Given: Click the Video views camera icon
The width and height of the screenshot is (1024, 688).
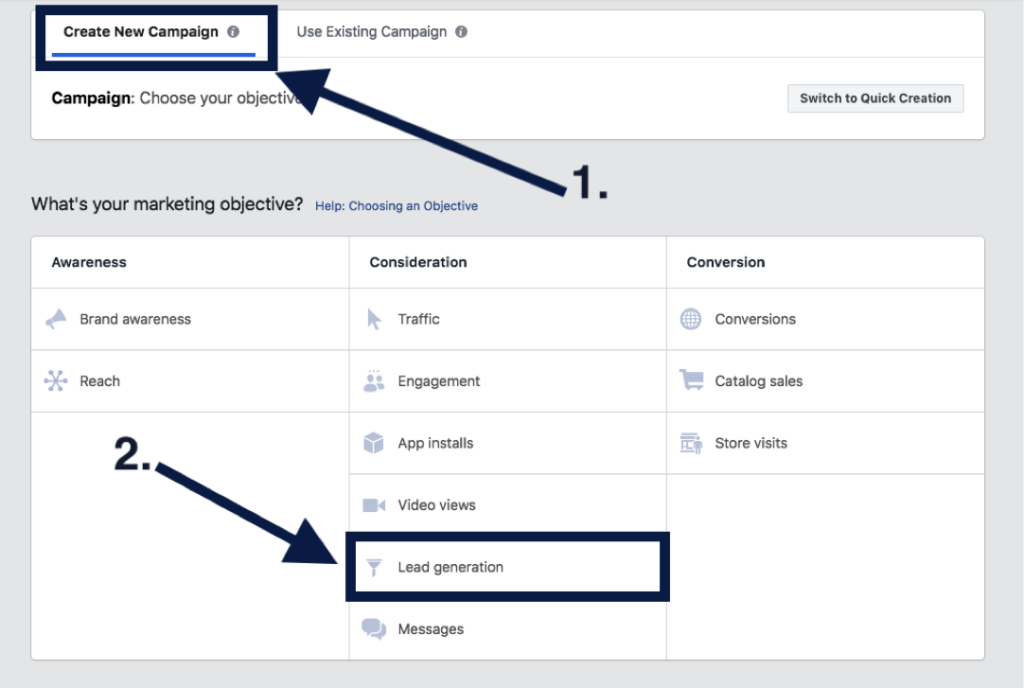Looking at the screenshot, I should 374,505.
